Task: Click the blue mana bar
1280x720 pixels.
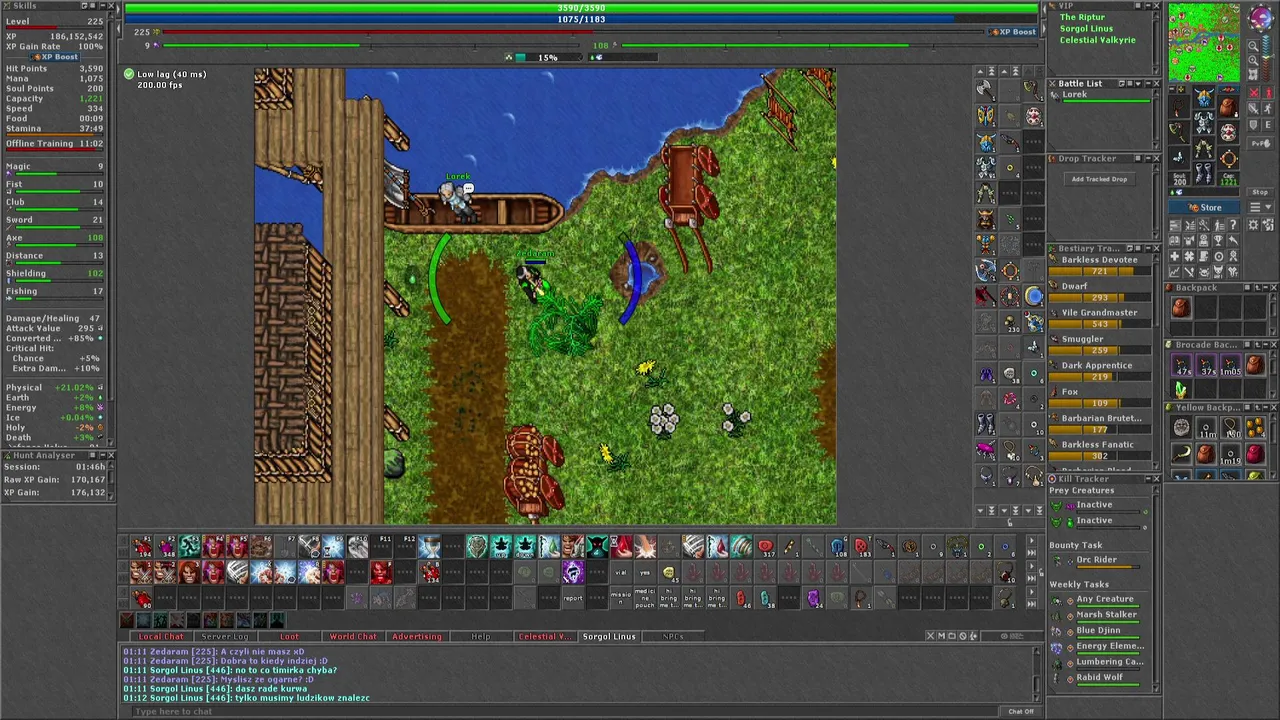Action: 581,19
